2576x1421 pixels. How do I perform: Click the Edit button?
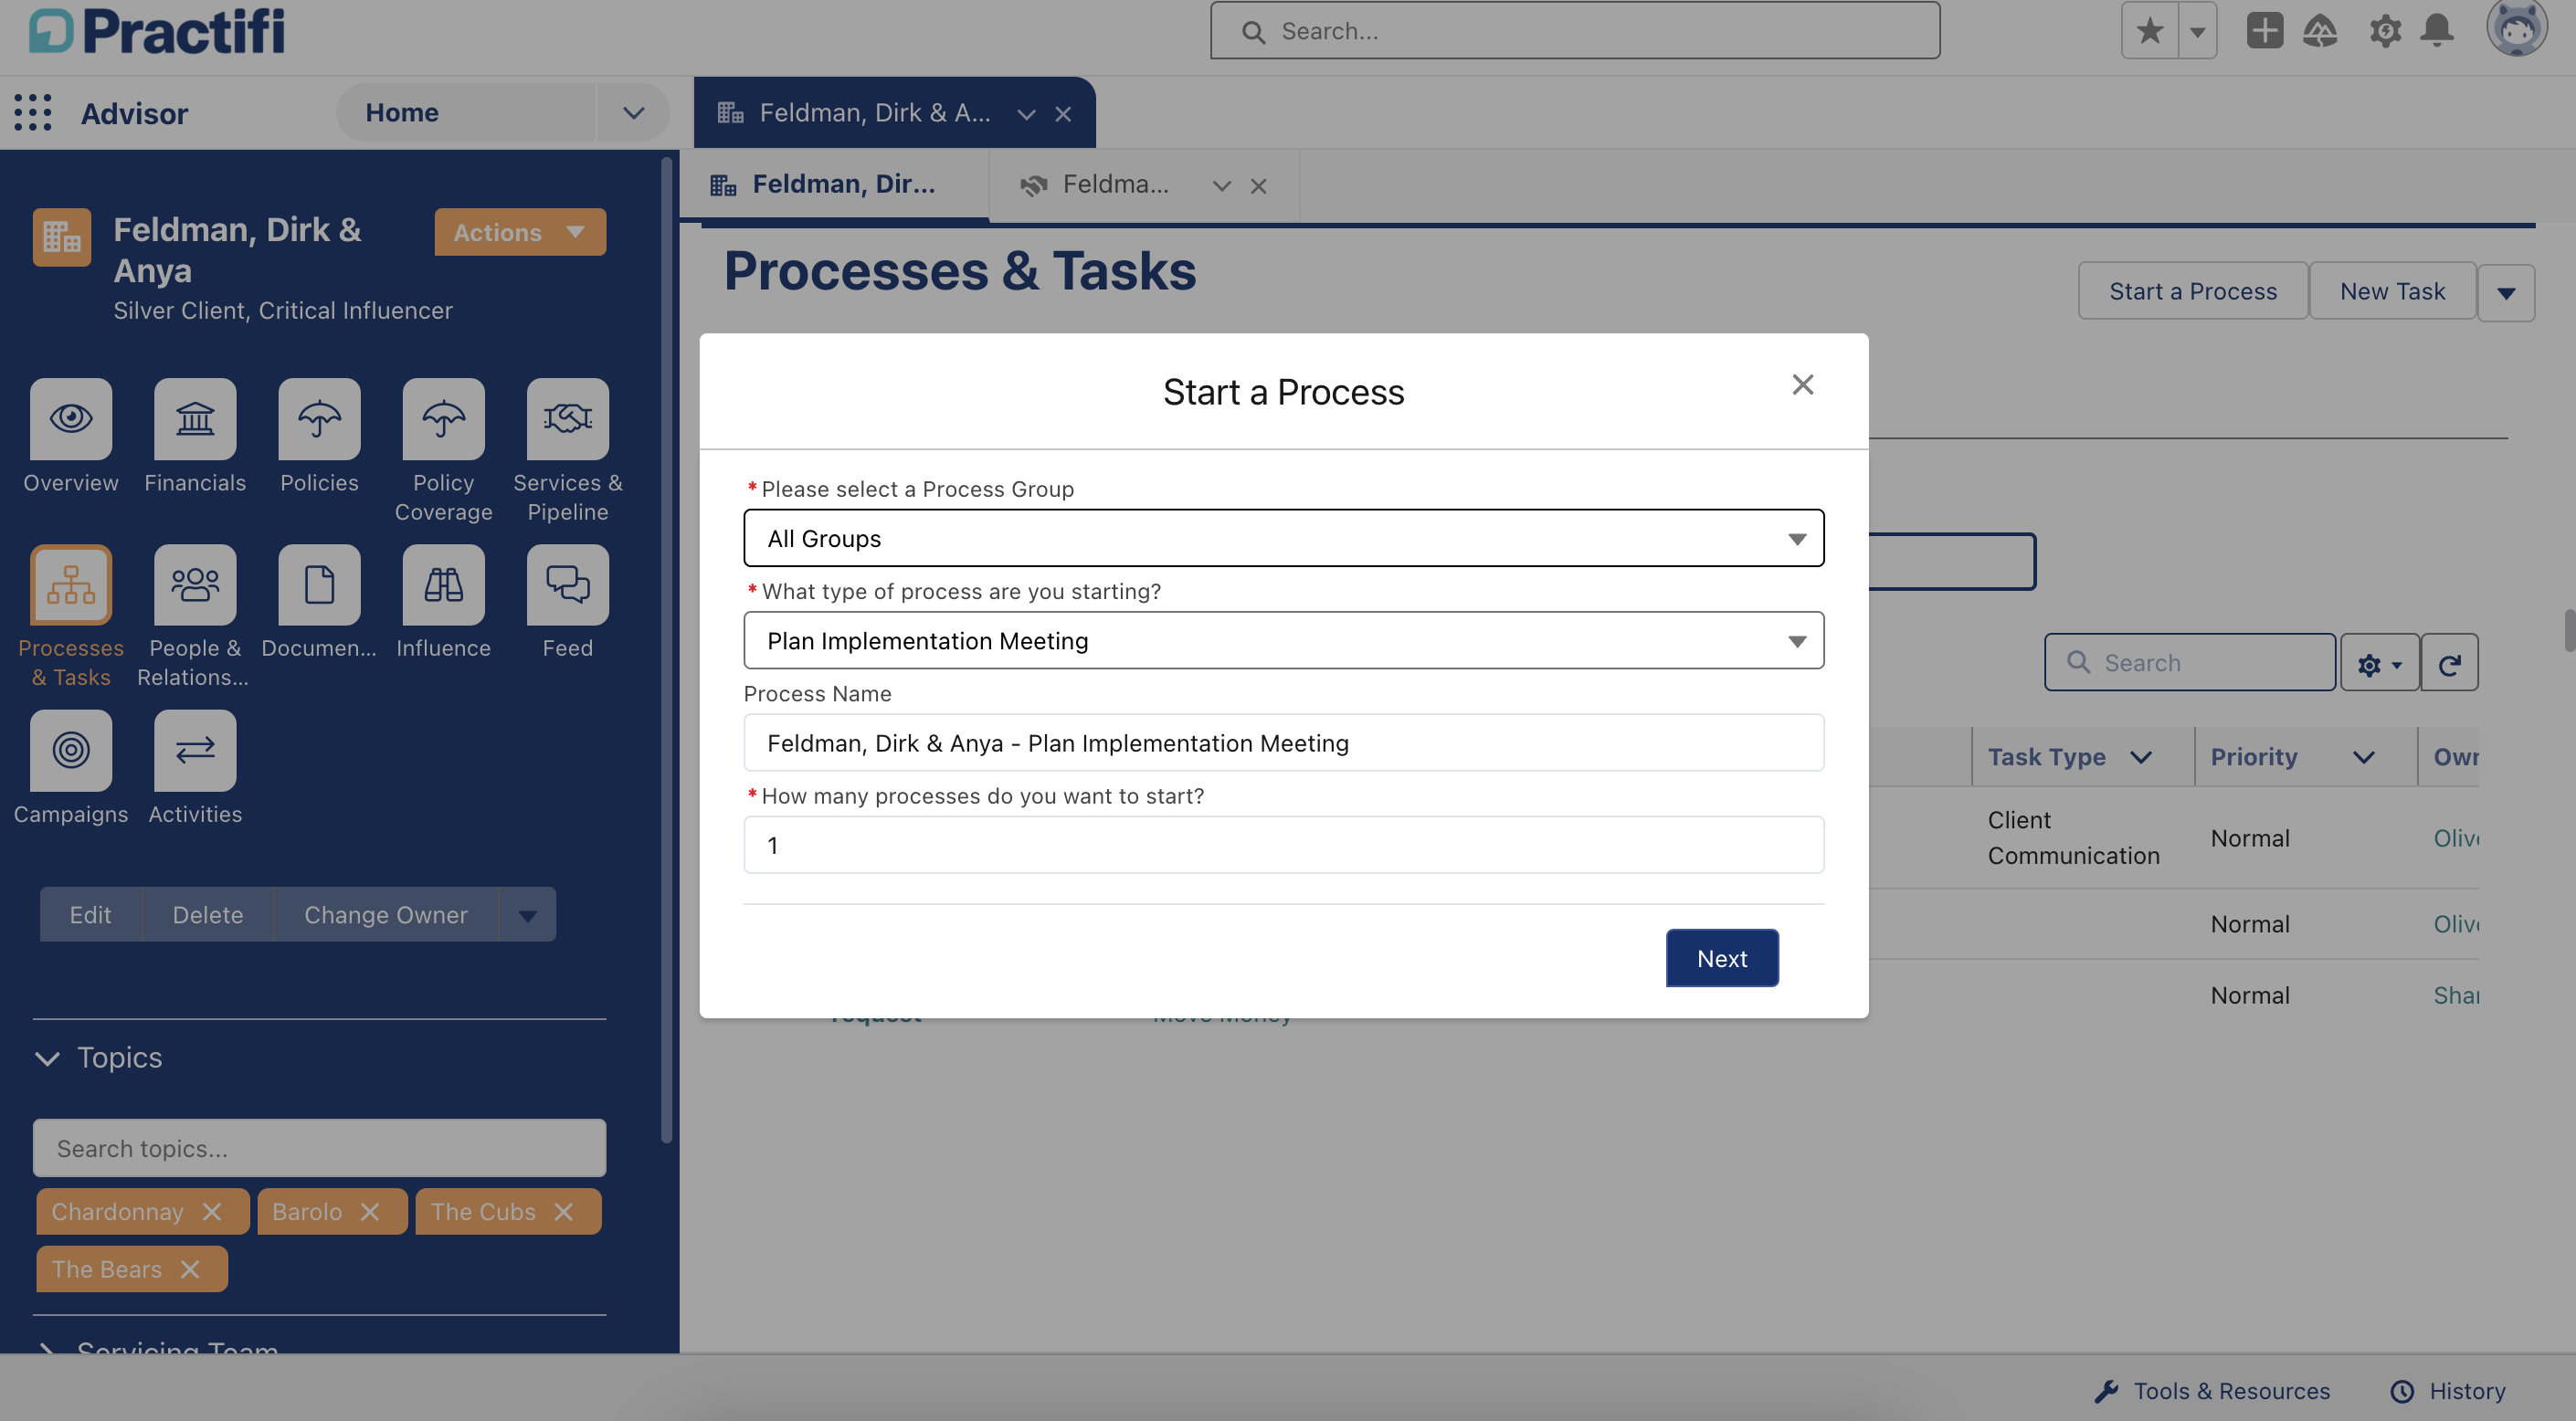click(x=90, y=914)
